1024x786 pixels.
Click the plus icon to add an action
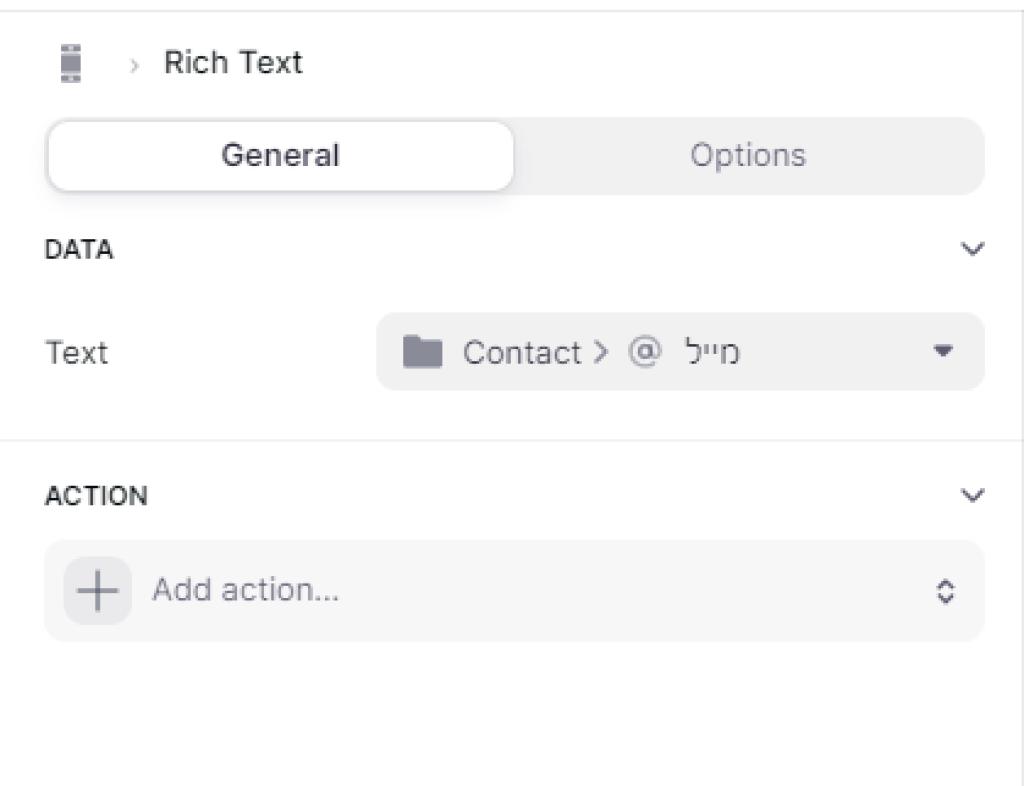[98, 591]
